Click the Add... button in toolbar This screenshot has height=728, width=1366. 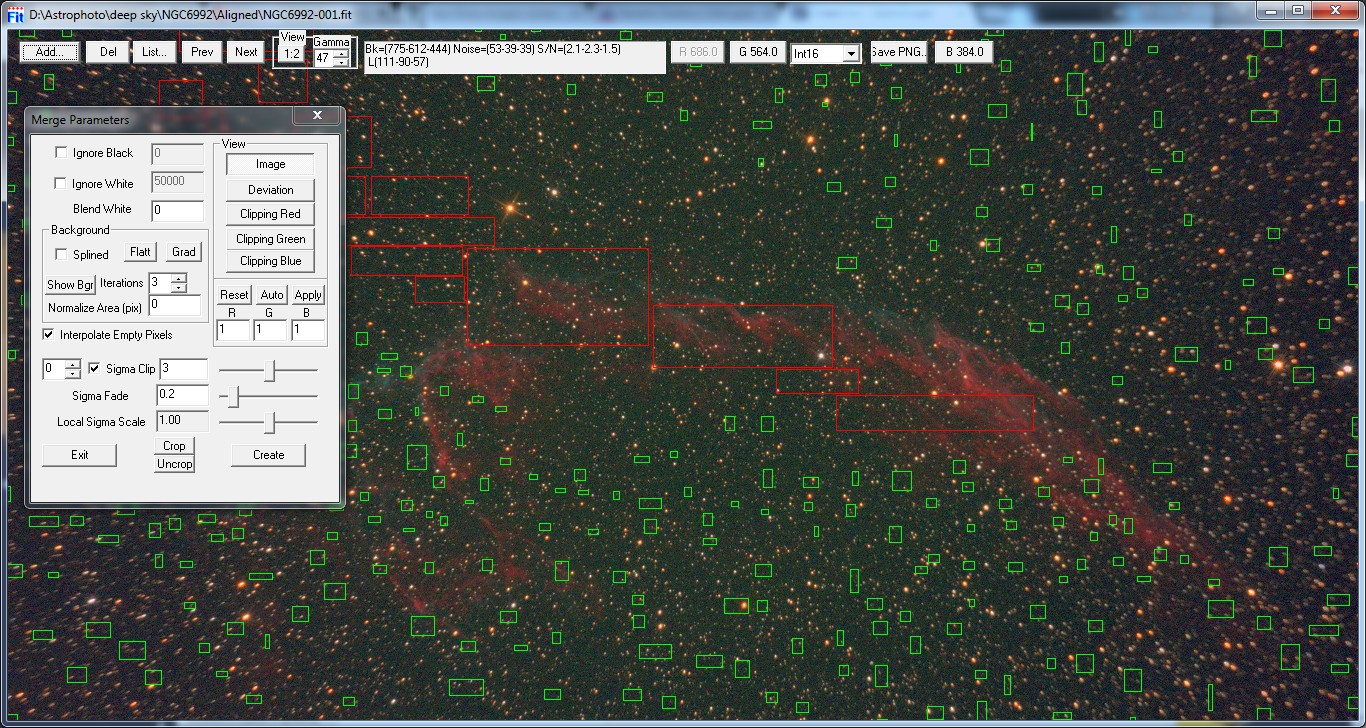point(49,52)
